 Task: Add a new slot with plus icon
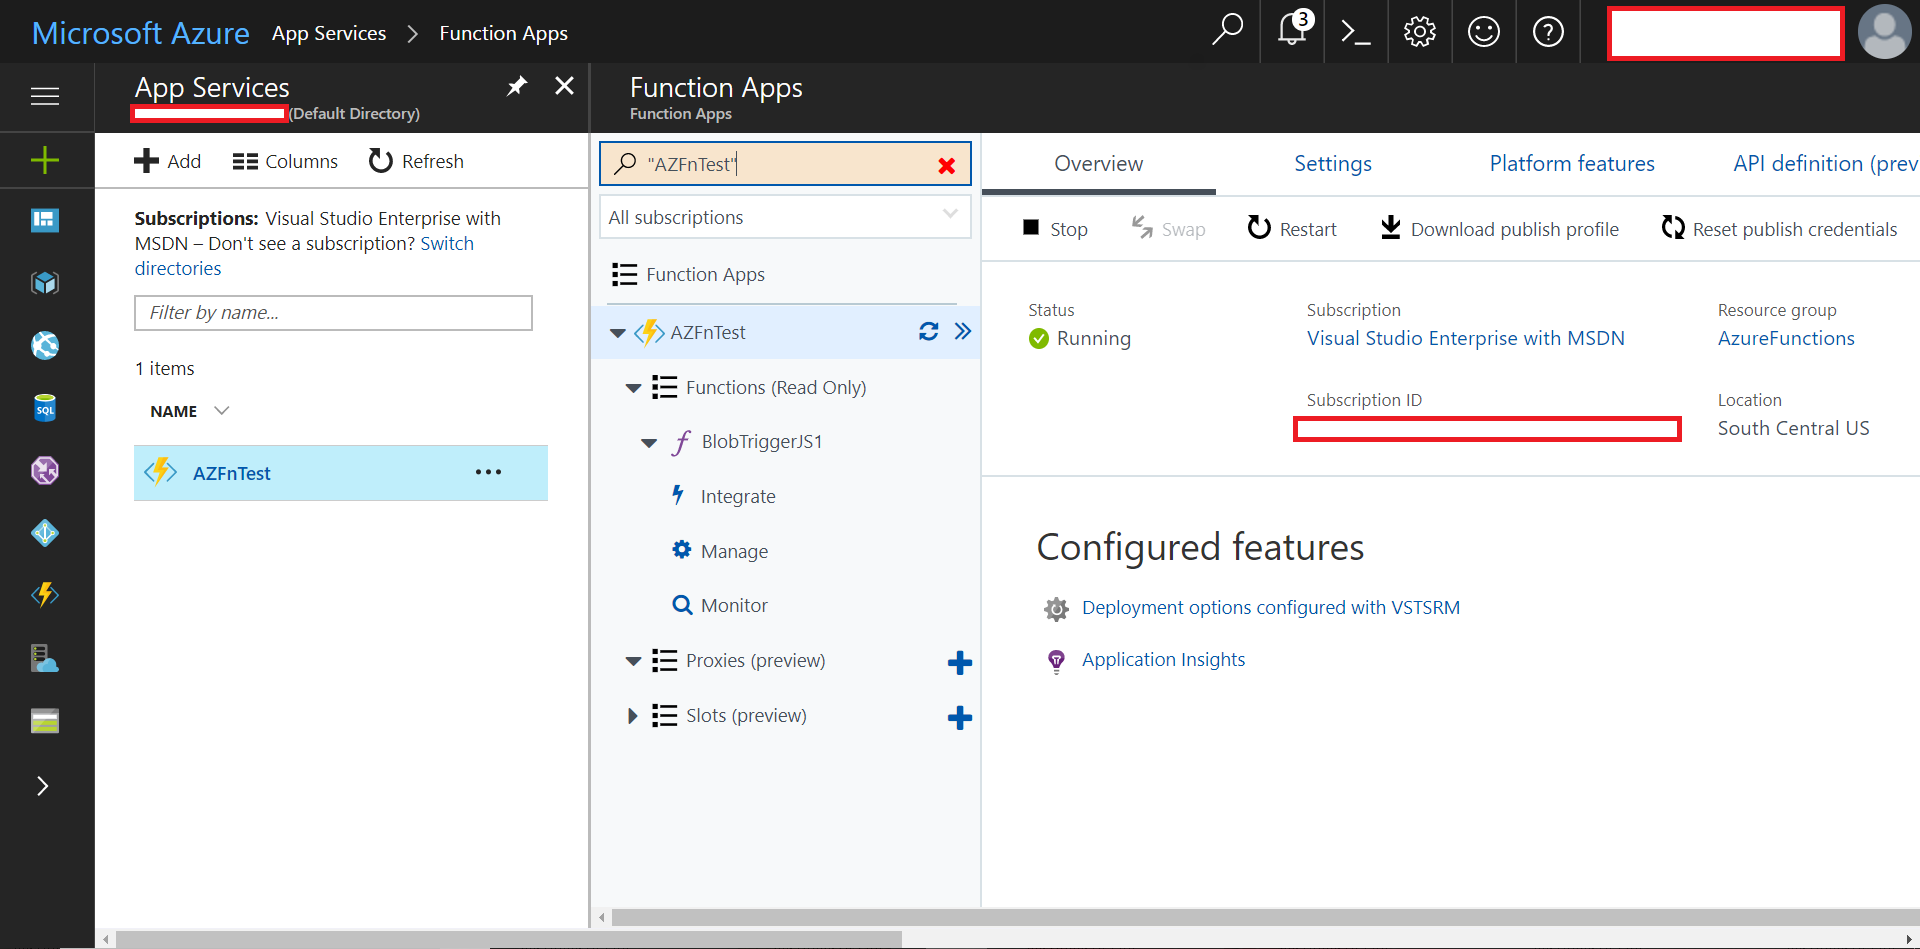(x=959, y=718)
